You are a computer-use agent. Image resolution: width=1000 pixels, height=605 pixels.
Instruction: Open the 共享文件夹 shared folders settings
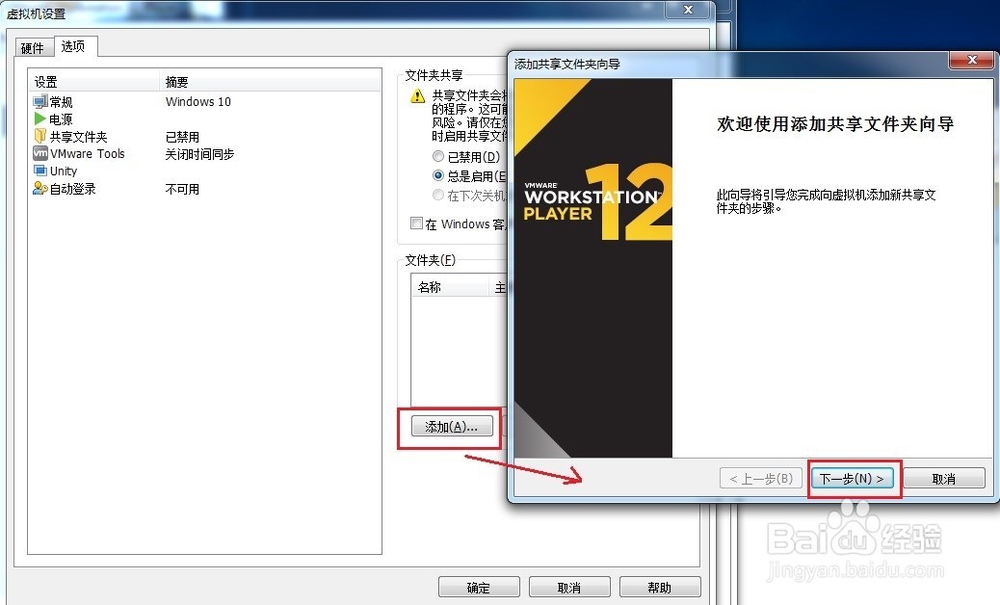point(42,136)
